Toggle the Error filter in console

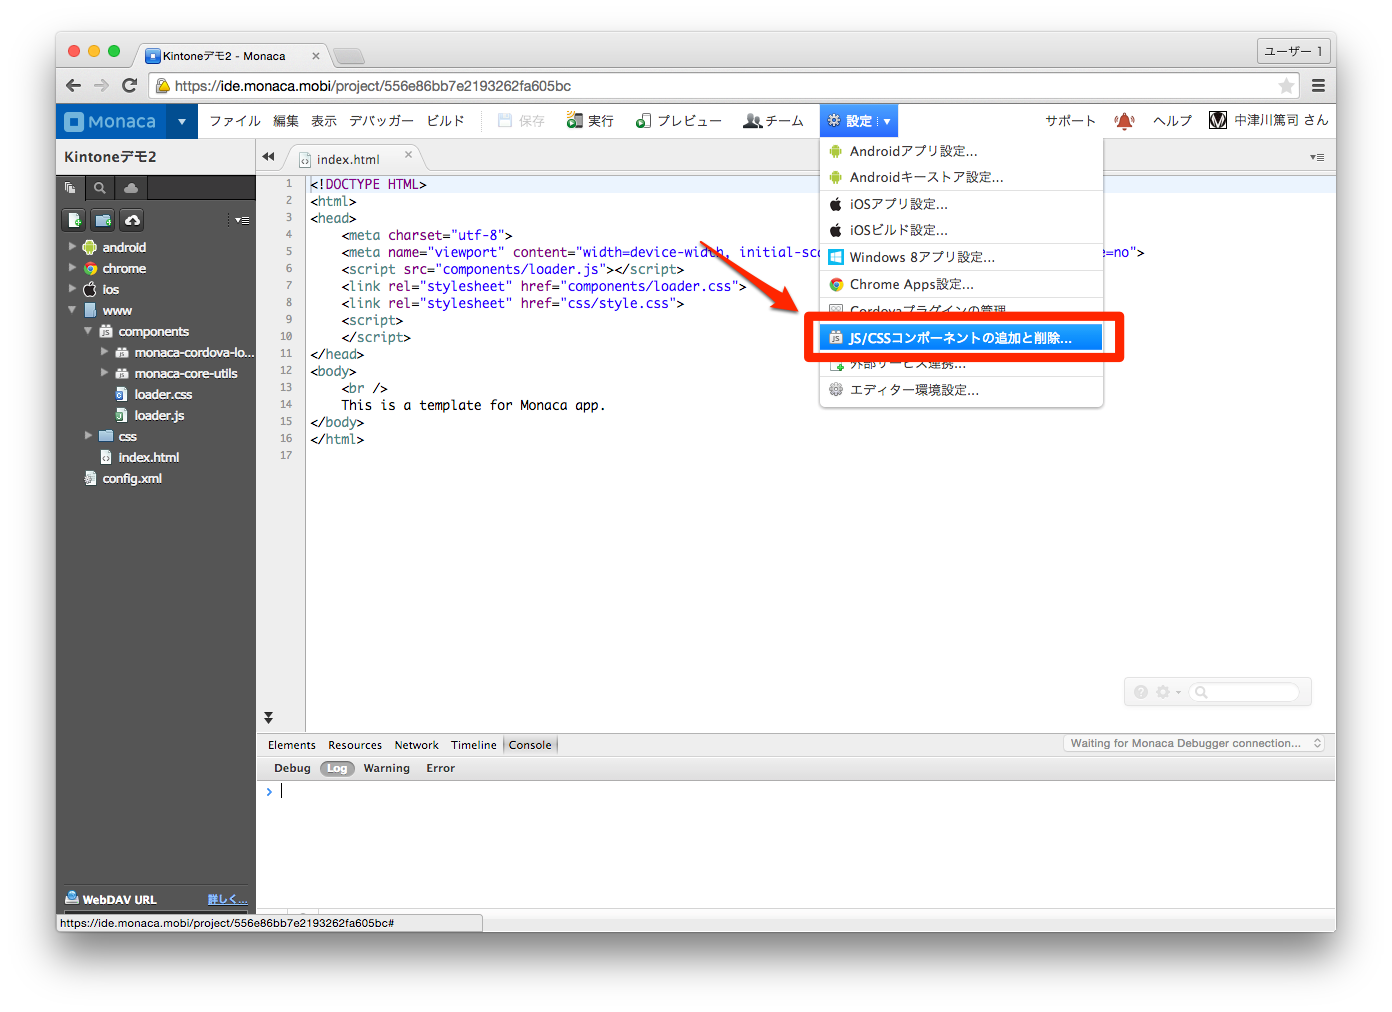coord(440,768)
